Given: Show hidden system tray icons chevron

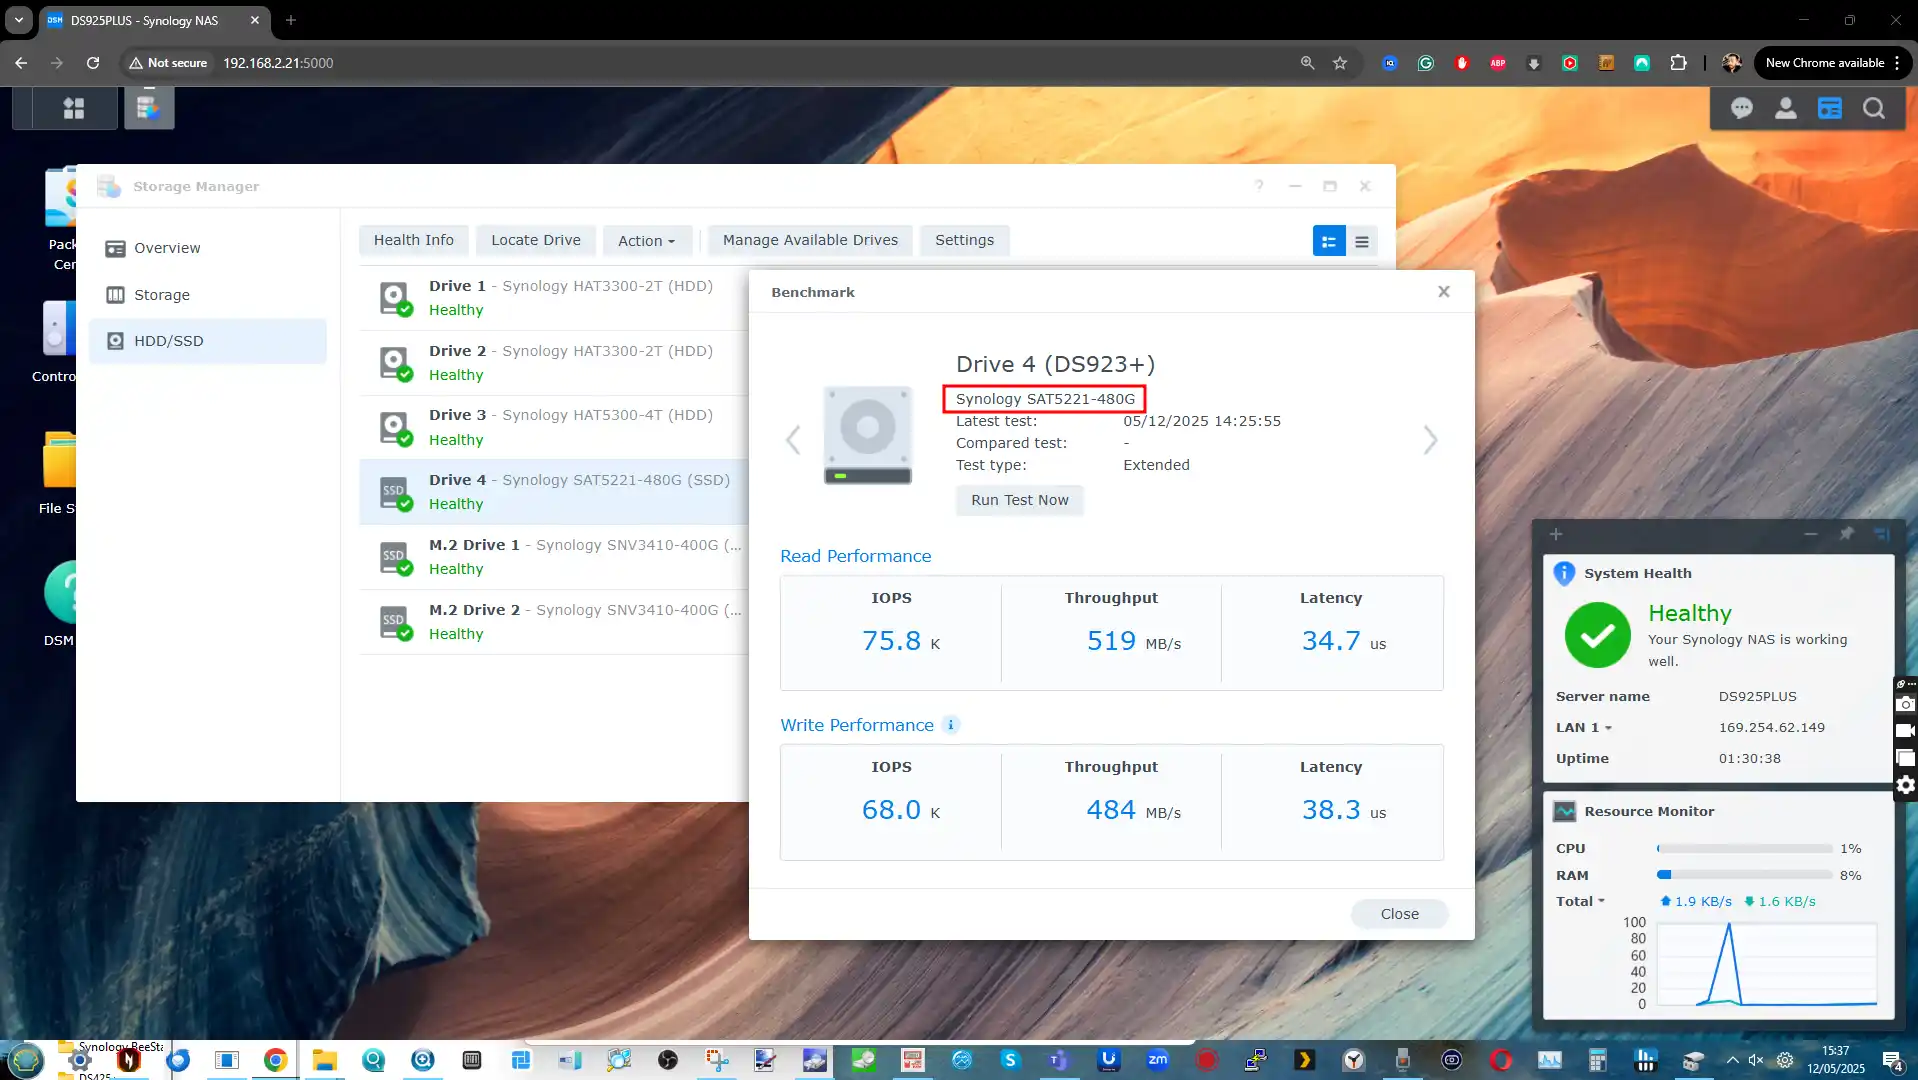Looking at the screenshot, I should [1732, 1060].
